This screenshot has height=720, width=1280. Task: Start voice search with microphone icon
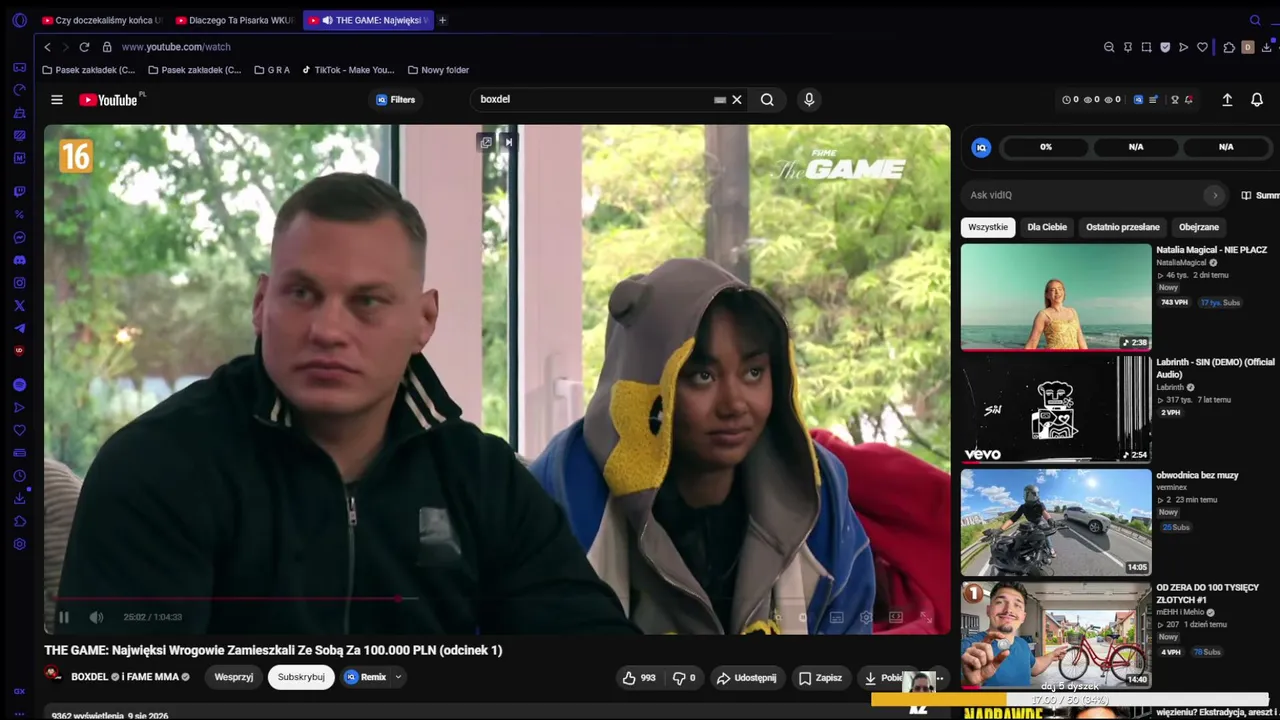click(x=809, y=100)
